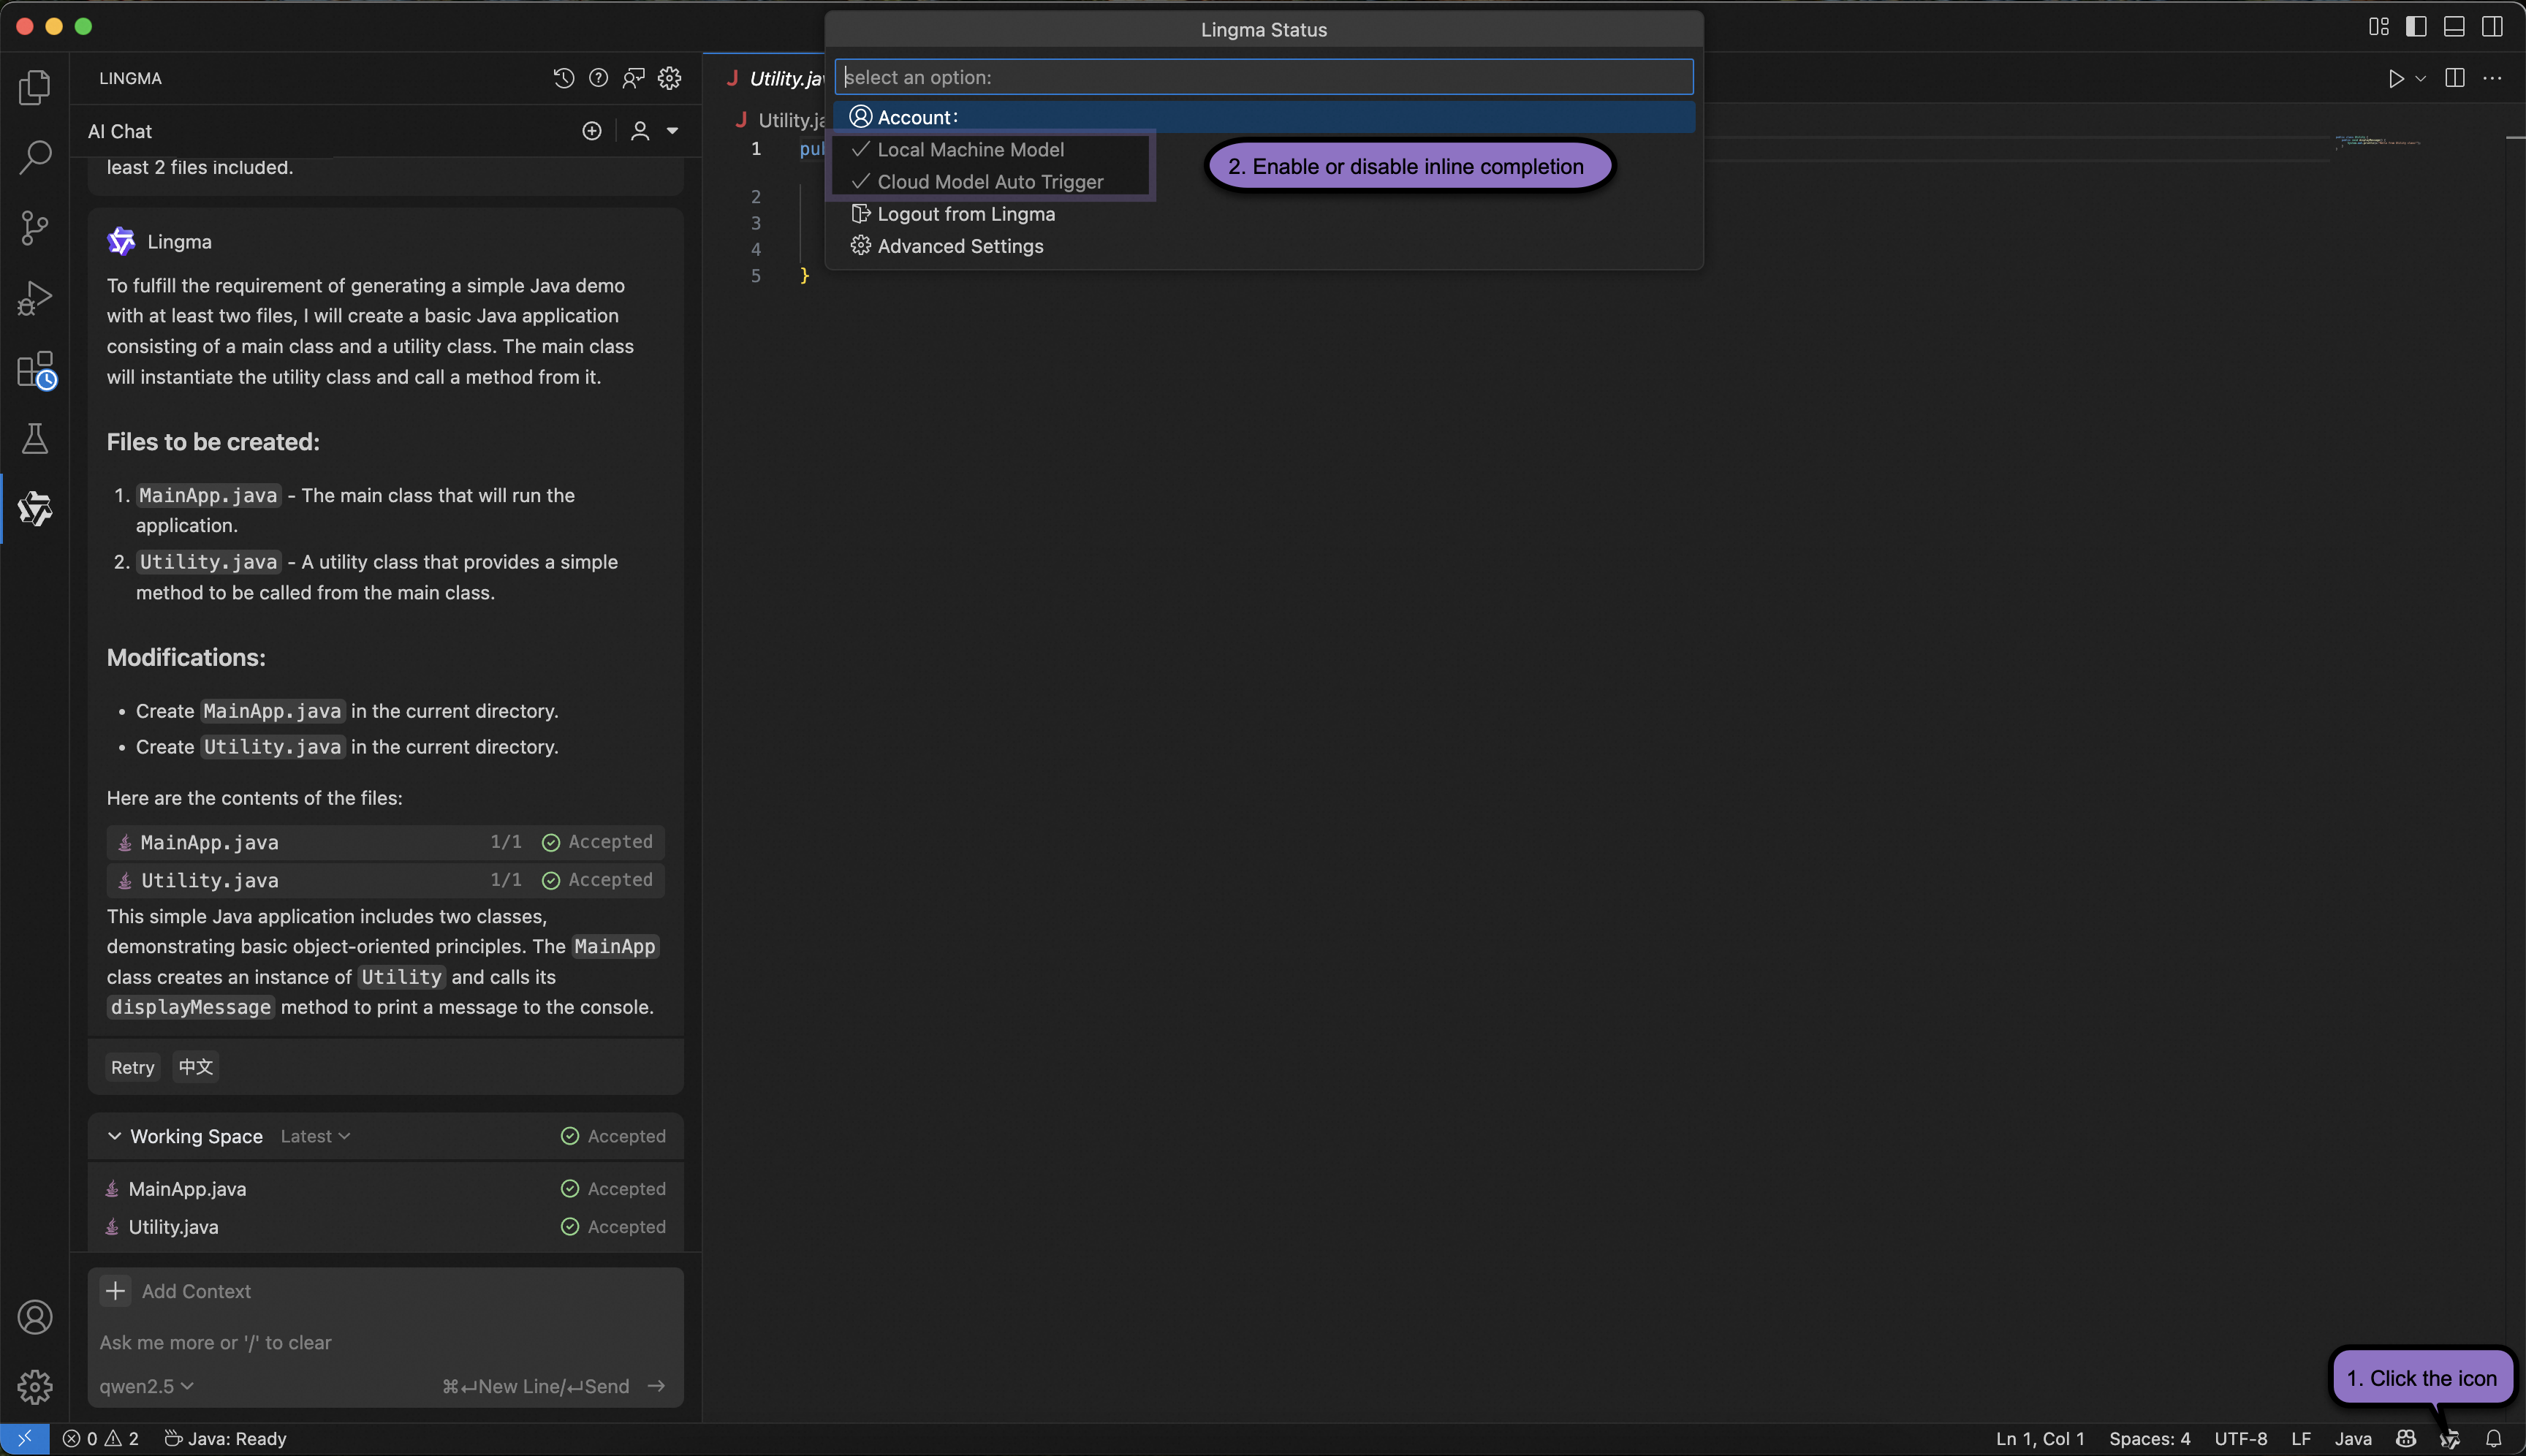Start a new AI chat with plus icon
This screenshot has width=2526, height=1456.
pyautogui.click(x=592, y=131)
